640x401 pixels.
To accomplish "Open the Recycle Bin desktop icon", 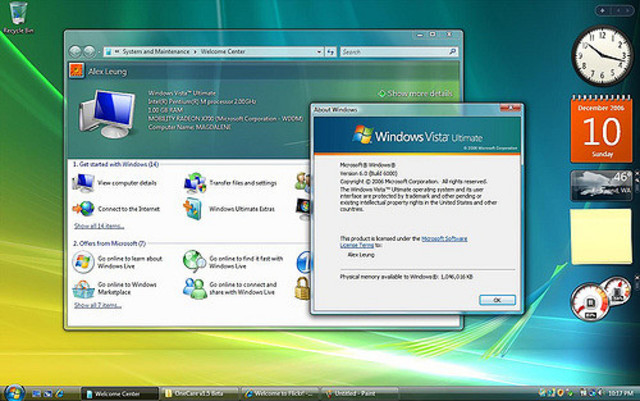I will pyautogui.click(x=18, y=18).
